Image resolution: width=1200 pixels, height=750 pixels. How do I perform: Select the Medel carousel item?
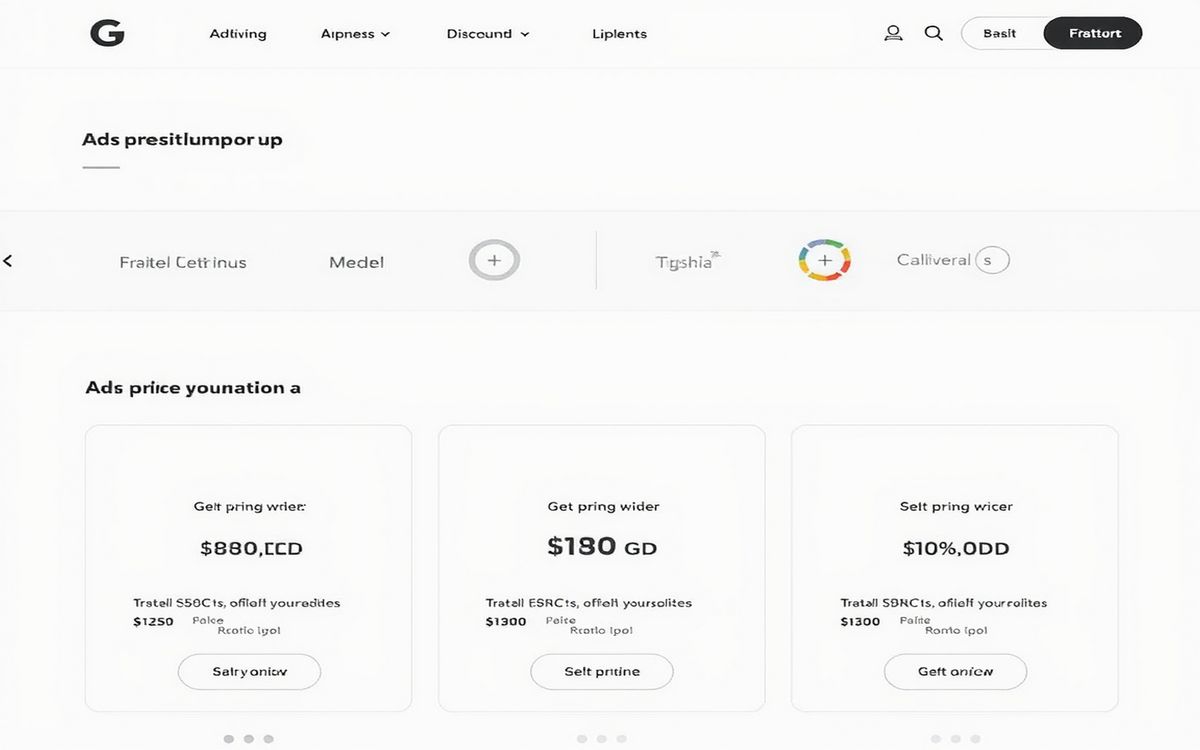pos(357,262)
